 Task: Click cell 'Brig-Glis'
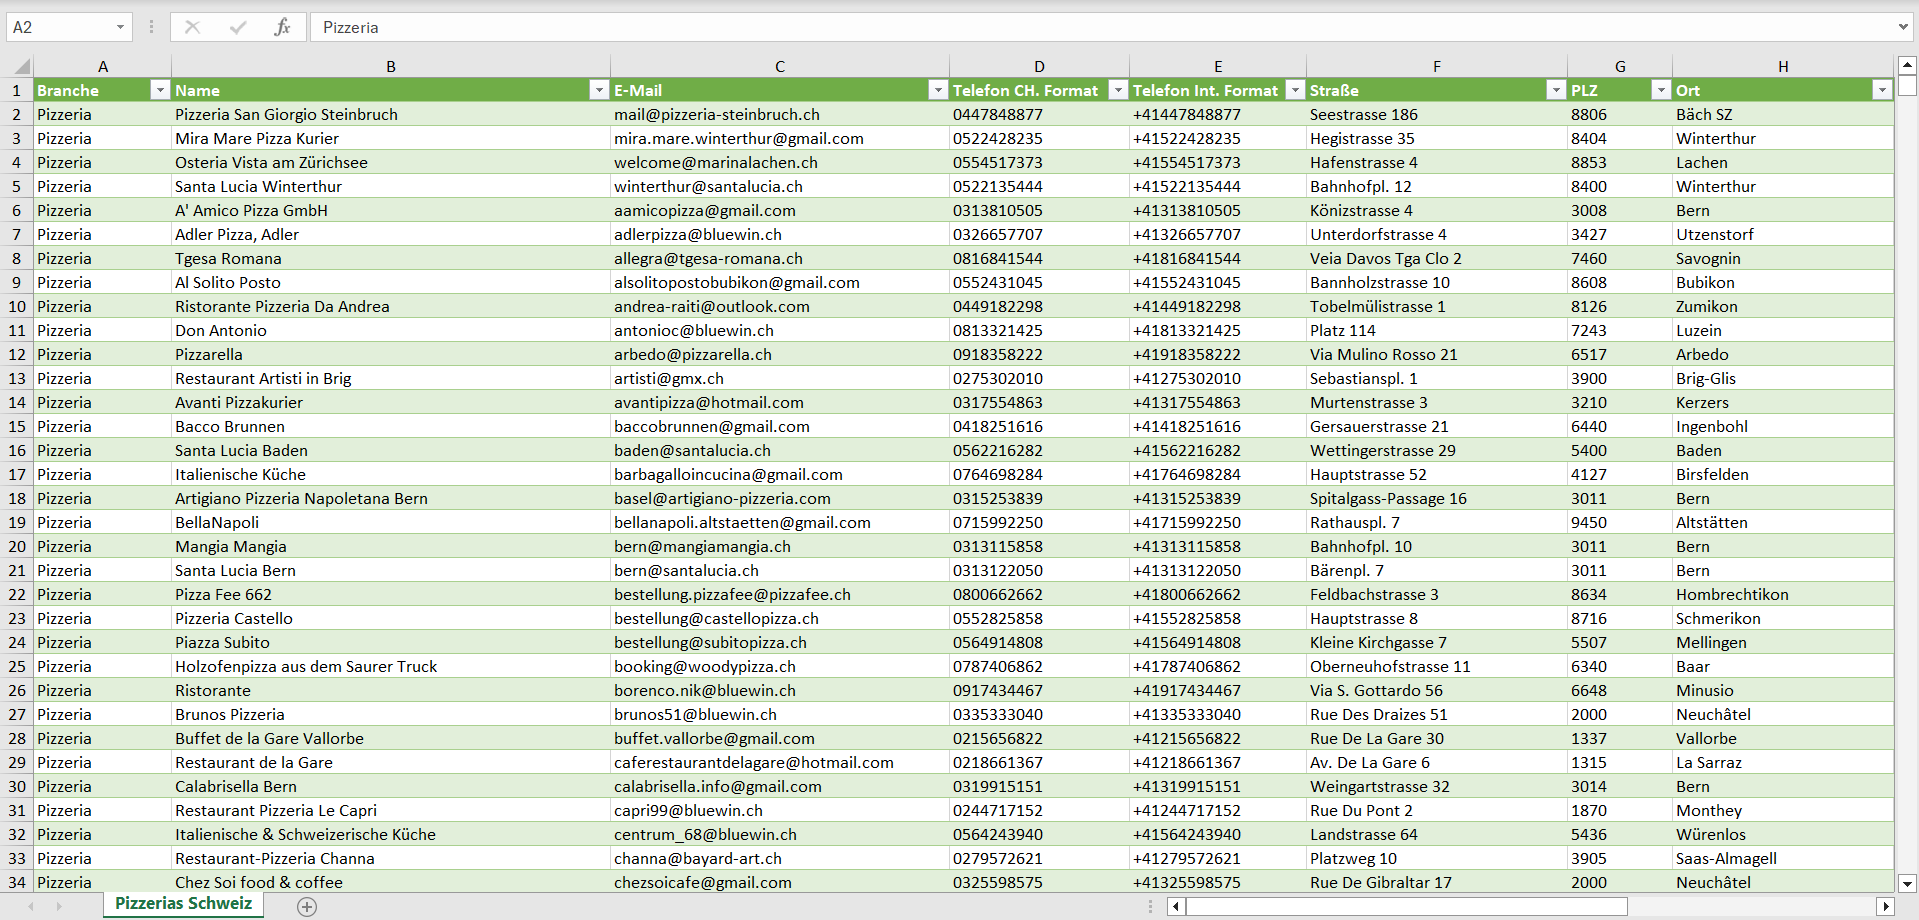coord(1783,378)
